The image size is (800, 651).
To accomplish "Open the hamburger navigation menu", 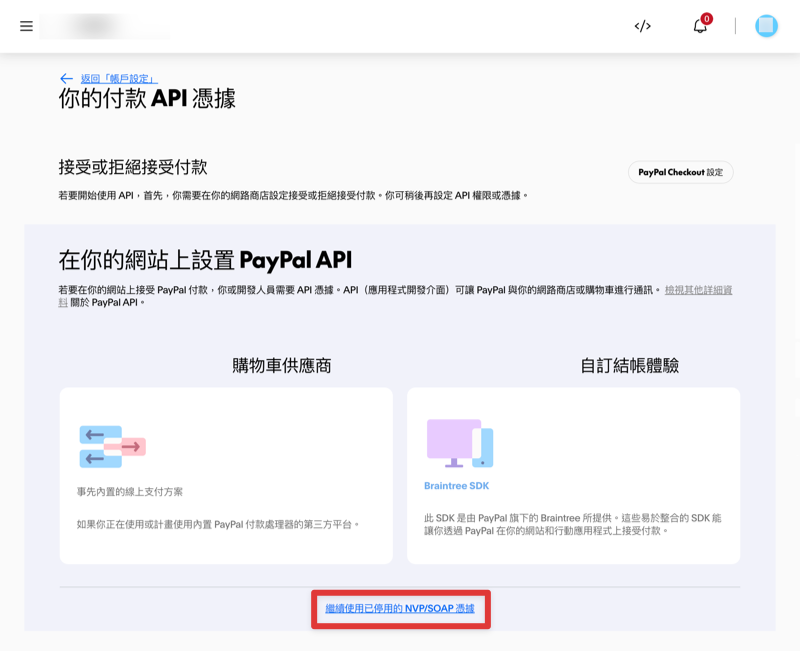I will click(x=26, y=26).
